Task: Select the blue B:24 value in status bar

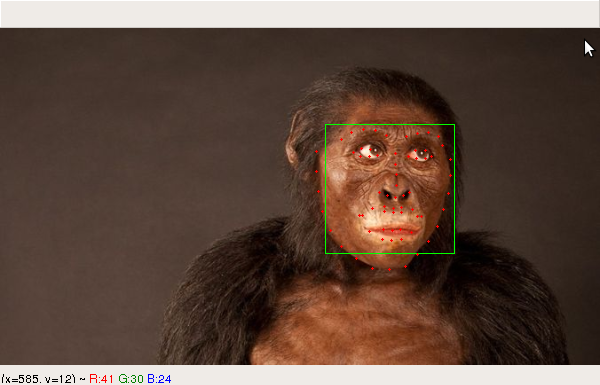Action: tap(159, 379)
